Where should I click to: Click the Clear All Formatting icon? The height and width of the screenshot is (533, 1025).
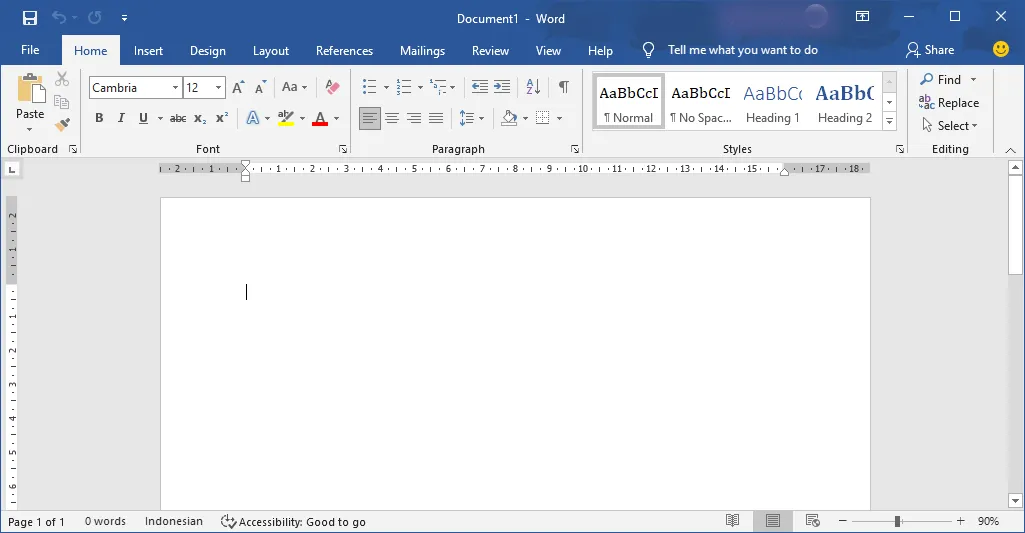[x=333, y=88]
